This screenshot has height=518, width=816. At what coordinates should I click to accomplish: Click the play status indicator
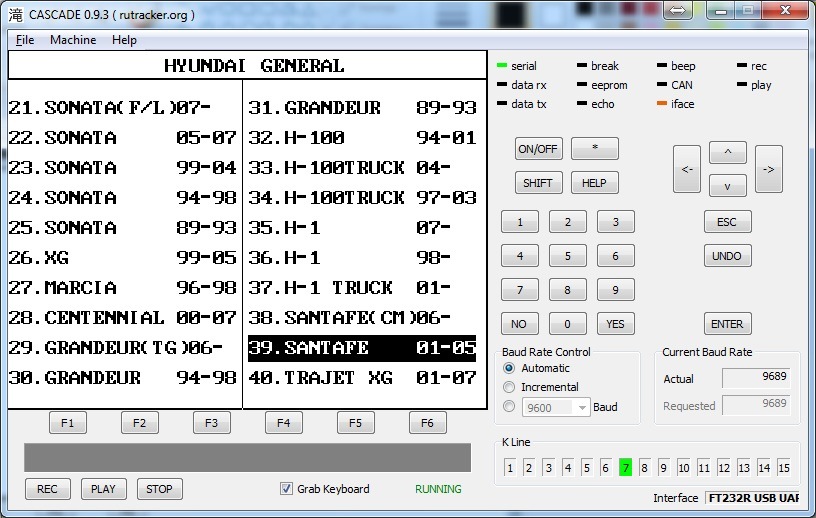pyautogui.click(x=742, y=84)
